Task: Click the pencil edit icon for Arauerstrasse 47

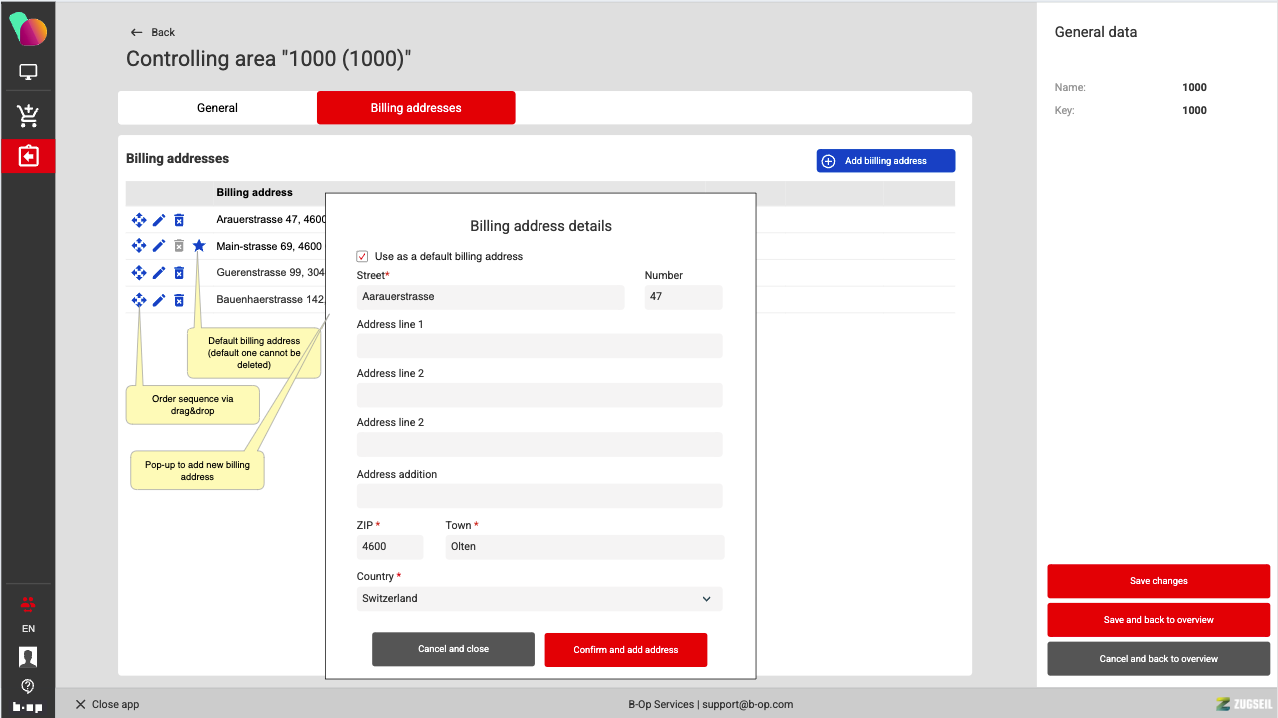Action: [x=159, y=220]
